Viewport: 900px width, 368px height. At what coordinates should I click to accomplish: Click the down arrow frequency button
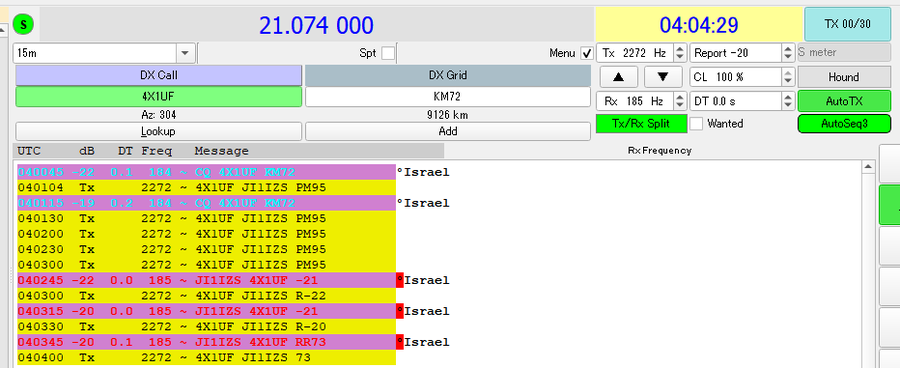663,76
